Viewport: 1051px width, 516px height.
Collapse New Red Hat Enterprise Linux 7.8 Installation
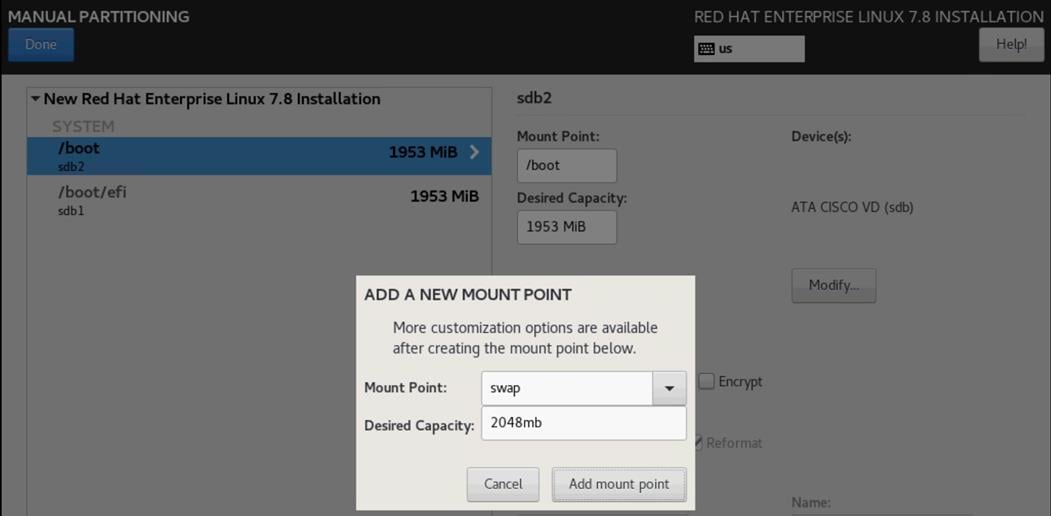coord(36,99)
